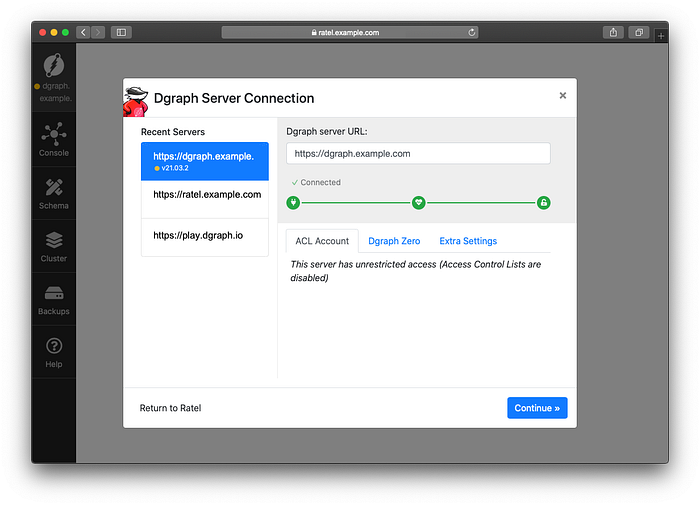Open the Safari share menu

point(613,32)
